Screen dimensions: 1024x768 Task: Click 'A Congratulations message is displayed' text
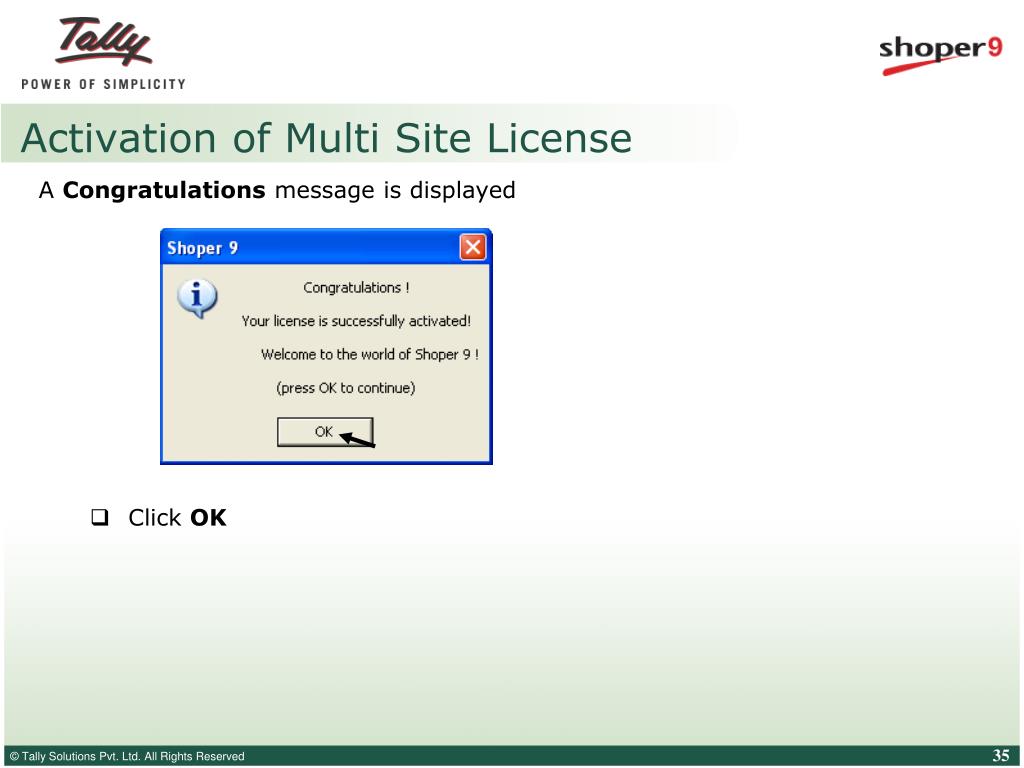point(277,190)
